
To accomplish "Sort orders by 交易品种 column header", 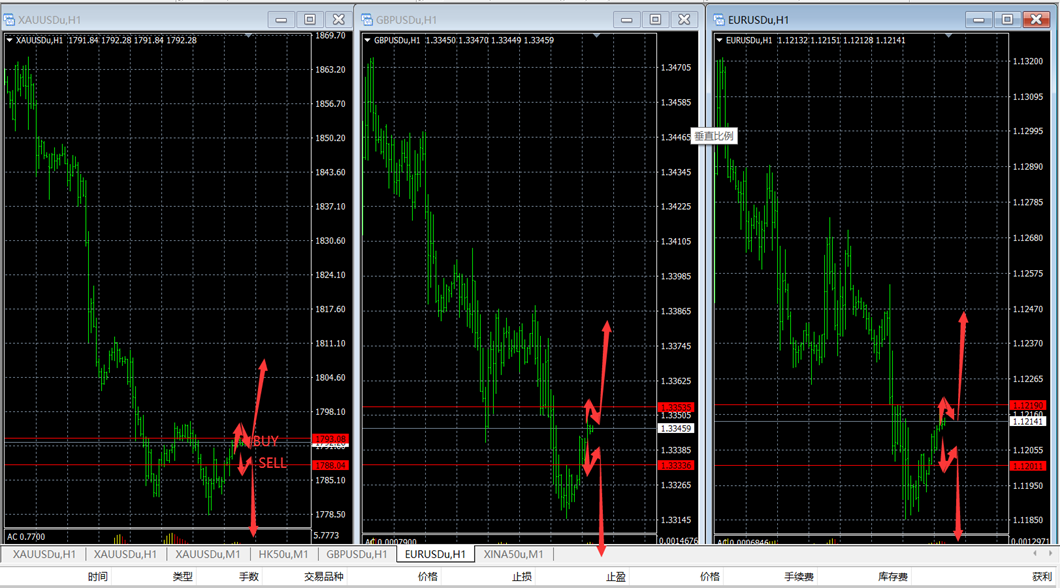I will click(324, 577).
